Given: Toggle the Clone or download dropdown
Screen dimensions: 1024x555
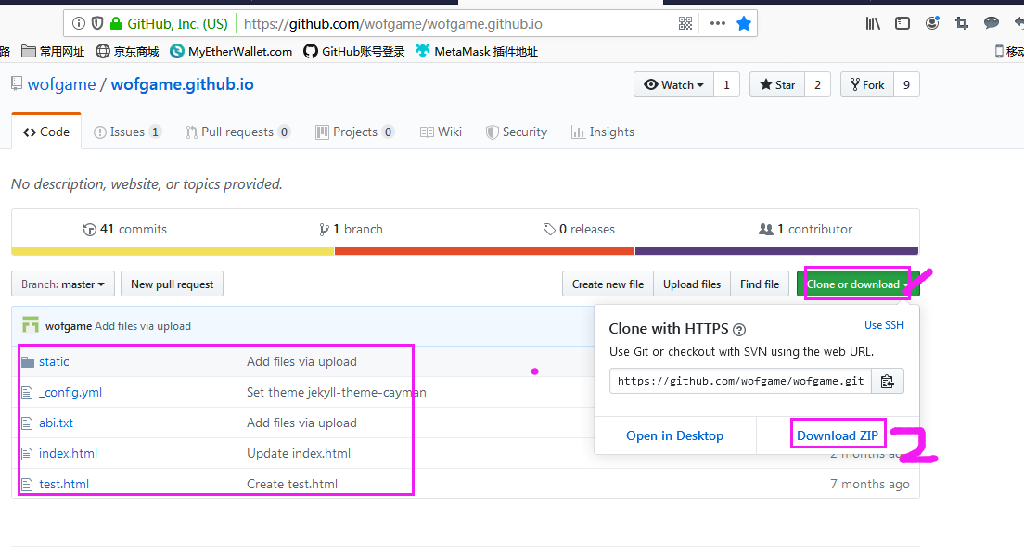Looking at the screenshot, I should pos(857,284).
